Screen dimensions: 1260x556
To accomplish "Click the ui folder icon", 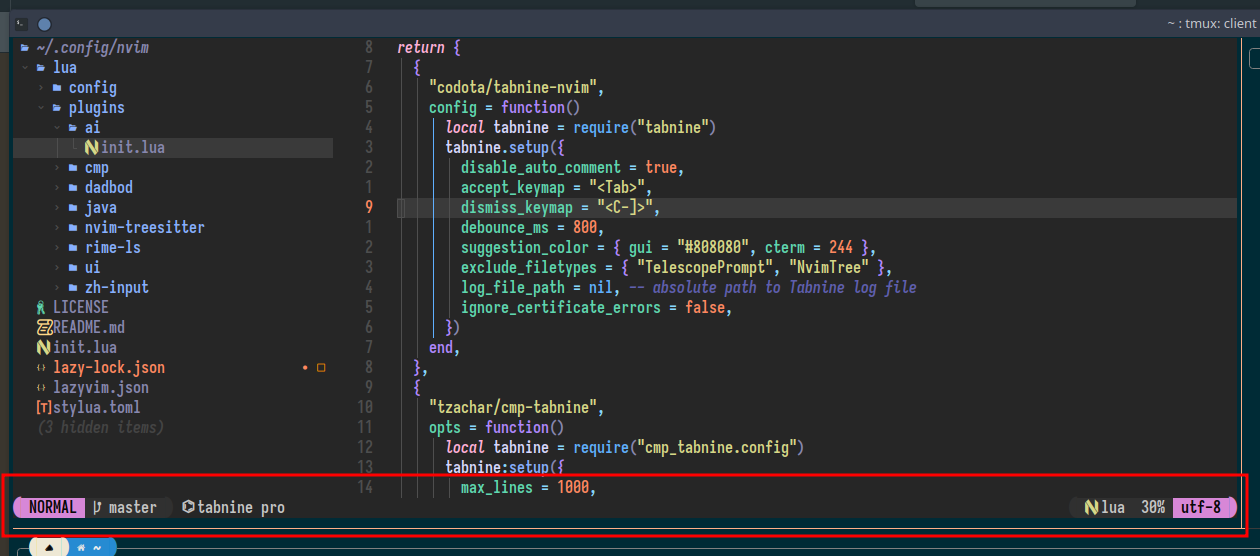I will [73, 267].
